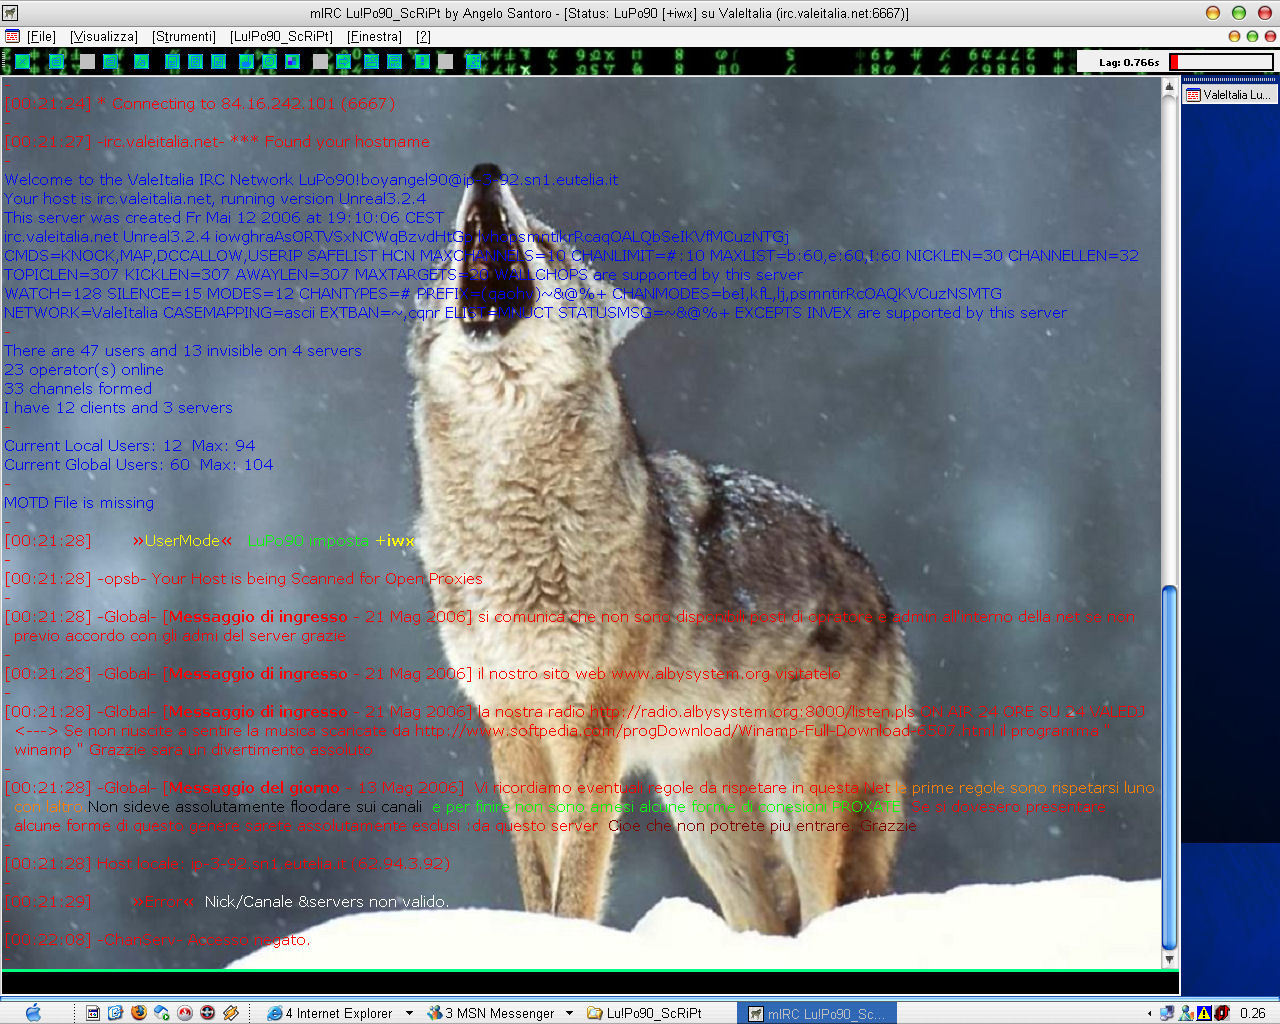The image size is (1280, 1024).
Task: Expand the Internet Explorer taskbar group
Action: [x=409, y=1013]
